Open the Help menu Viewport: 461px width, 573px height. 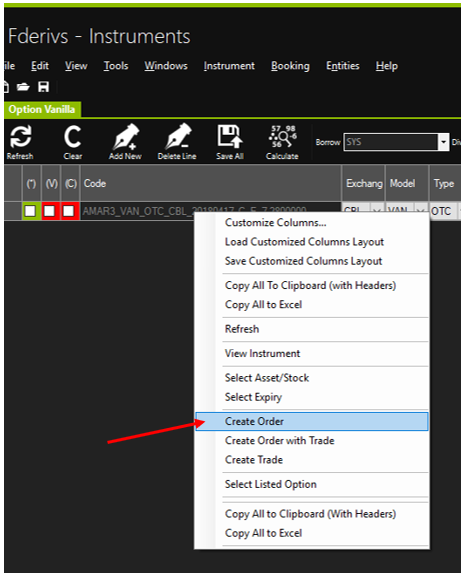386,66
